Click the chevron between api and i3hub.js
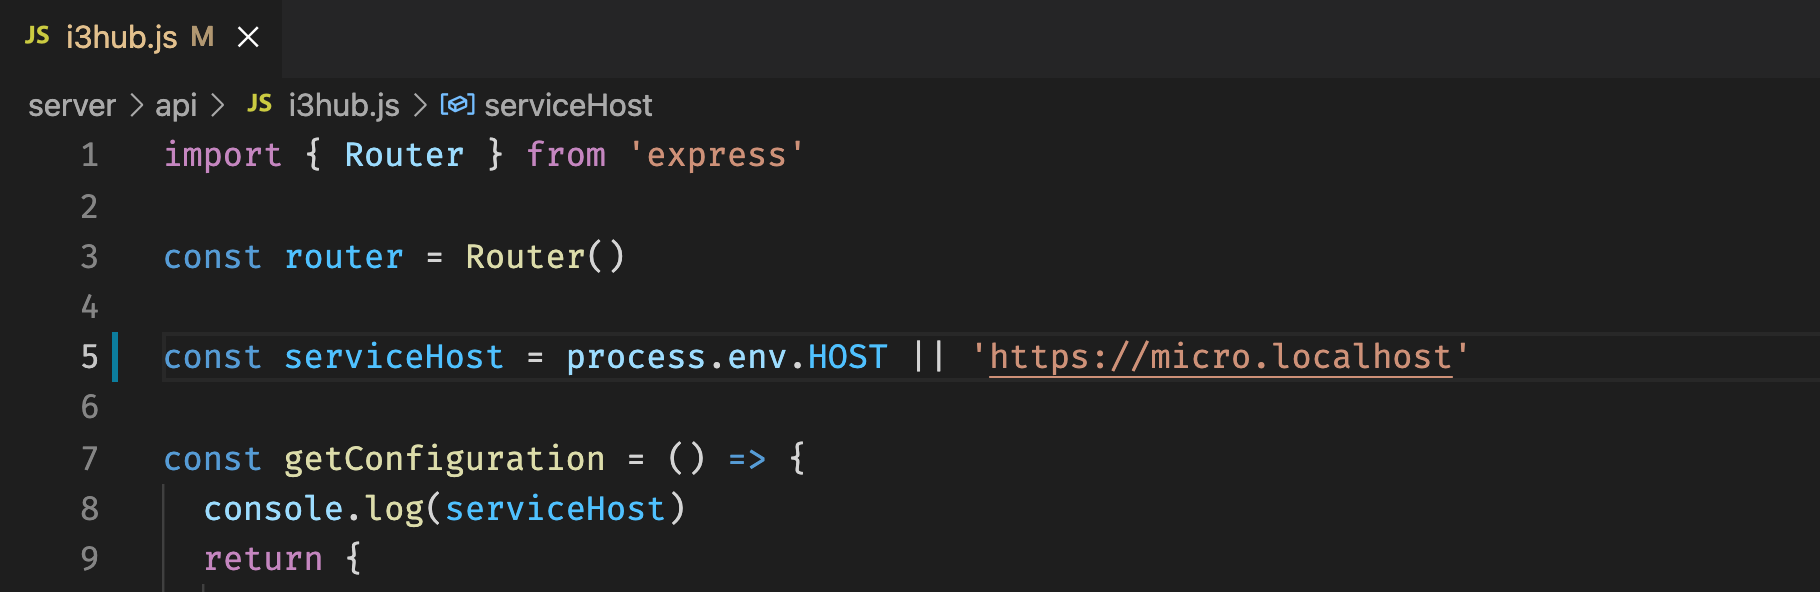 (x=218, y=105)
